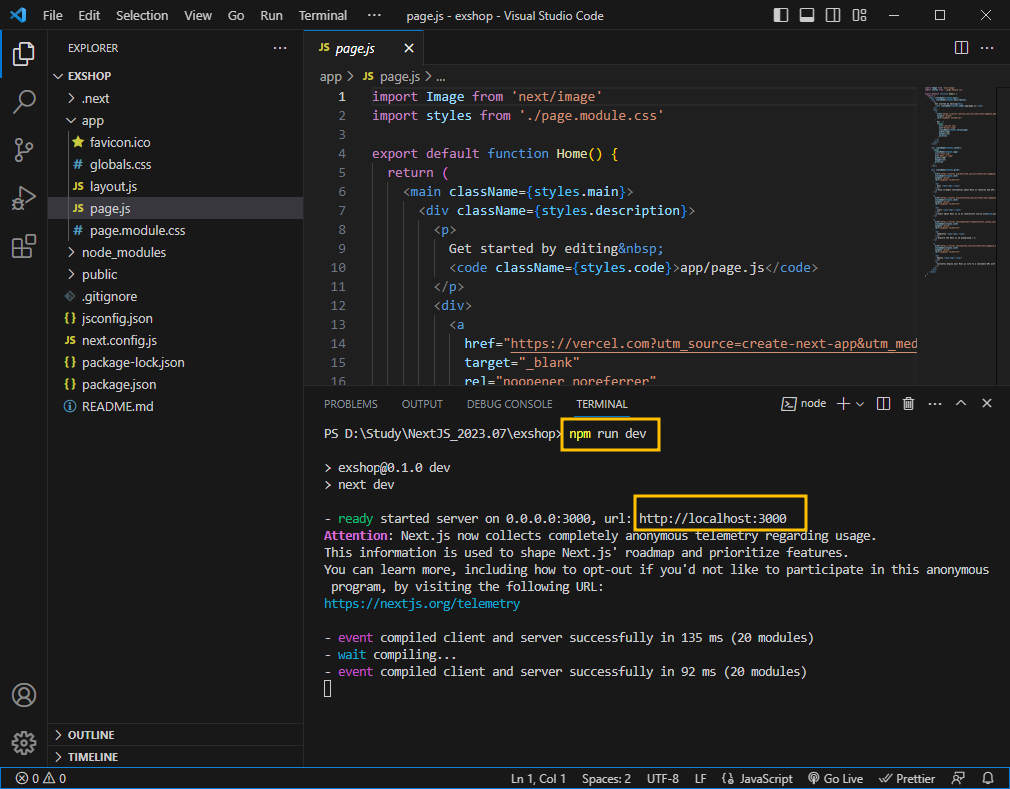Open globals.css file
The height and width of the screenshot is (789, 1010).
[x=175, y=164]
